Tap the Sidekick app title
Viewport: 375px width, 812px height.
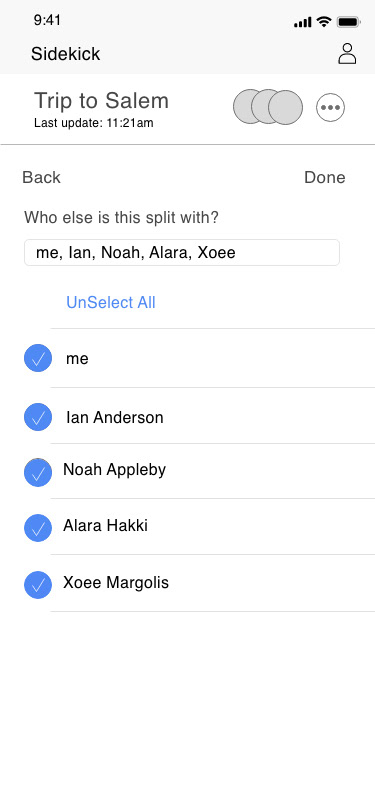click(65, 54)
